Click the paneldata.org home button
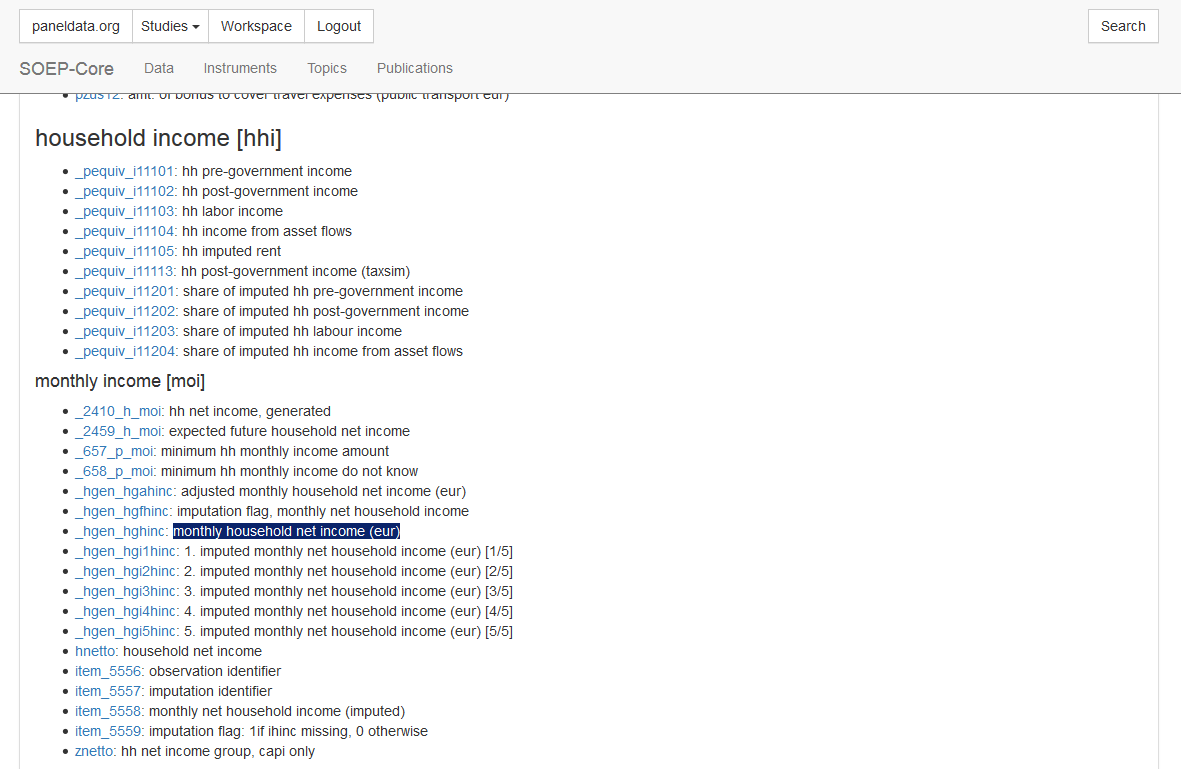 coord(75,26)
